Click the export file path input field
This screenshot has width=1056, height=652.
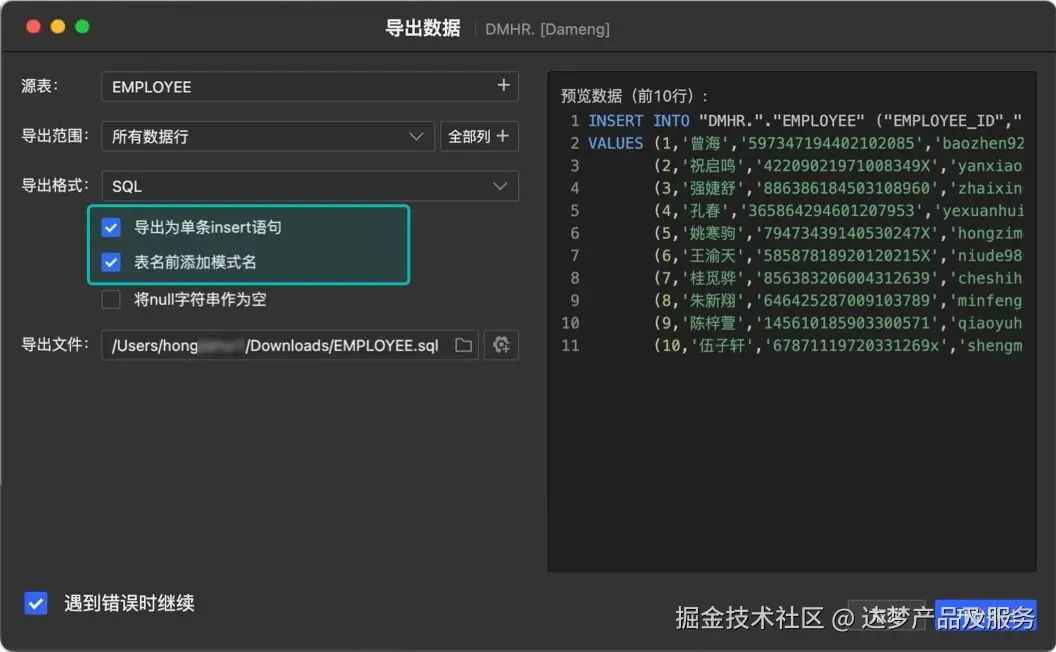pos(290,345)
